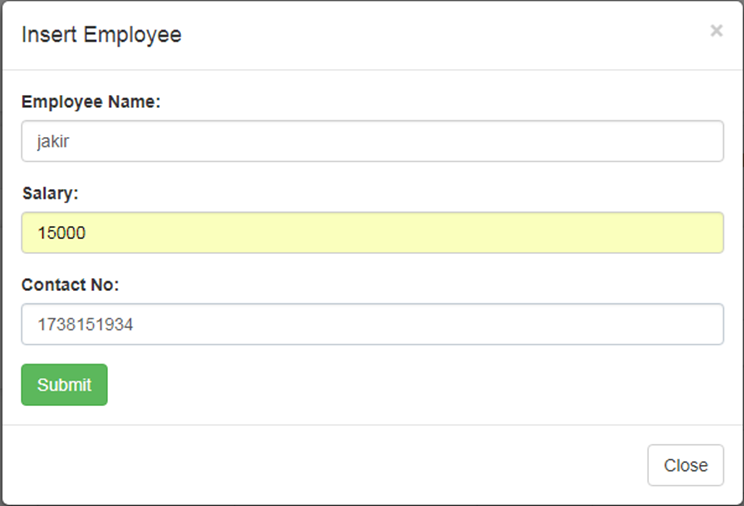Click empty space in the modal footer
This screenshot has height=506, width=744.
pyautogui.click(x=330, y=465)
